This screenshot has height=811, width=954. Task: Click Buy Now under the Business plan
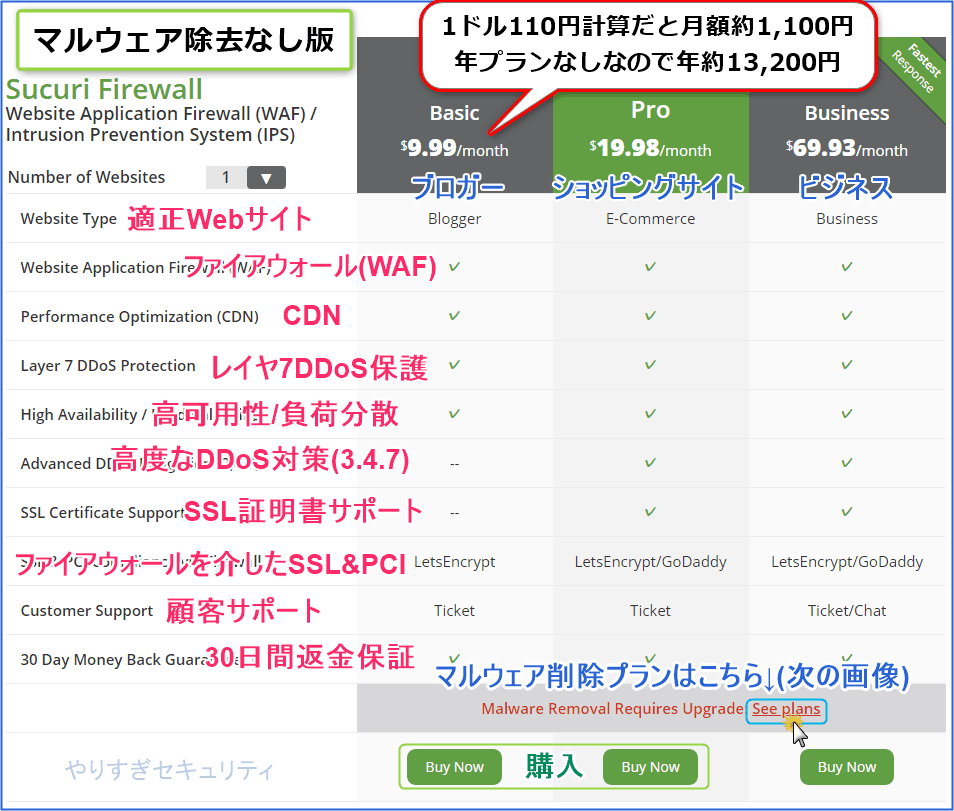pyautogui.click(x=847, y=767)
